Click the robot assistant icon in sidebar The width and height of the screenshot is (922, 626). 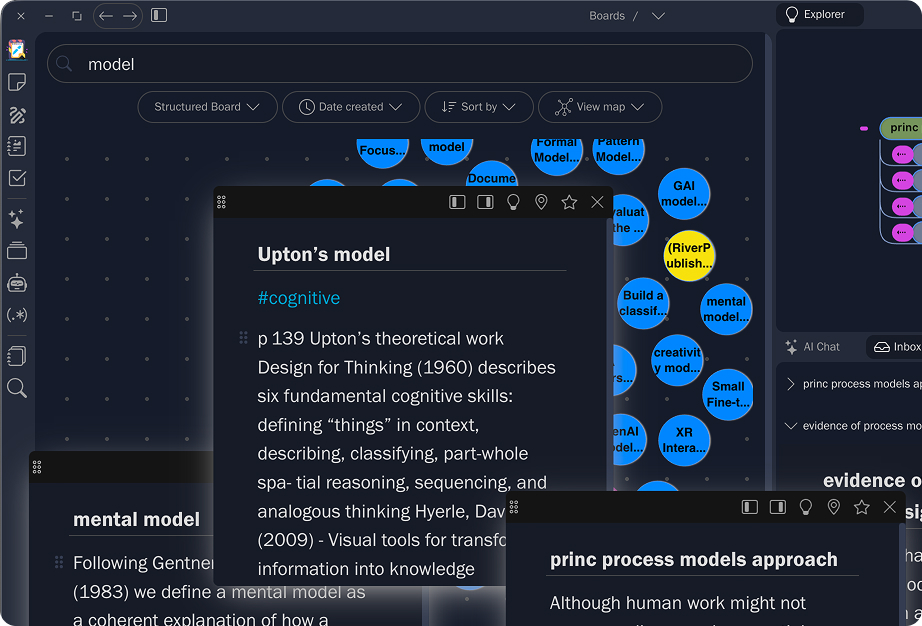(17, 283)
